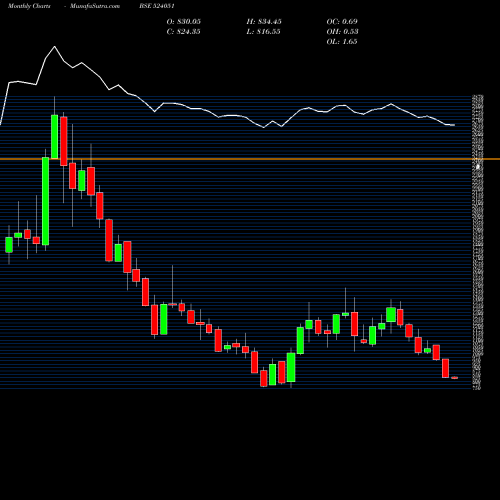Click the OC: 0.69 value
Screen dimensions: 500x500
(x=342, y=22)
